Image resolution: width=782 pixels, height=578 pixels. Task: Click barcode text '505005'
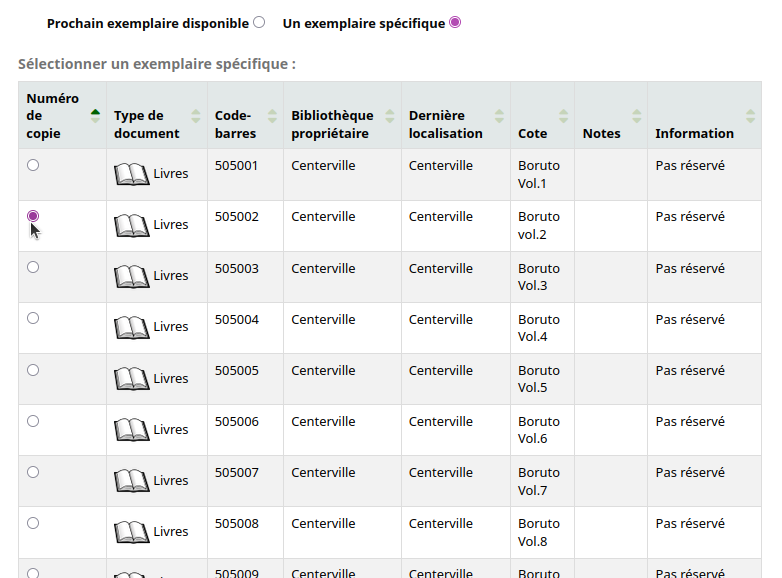tap(236, 371)
